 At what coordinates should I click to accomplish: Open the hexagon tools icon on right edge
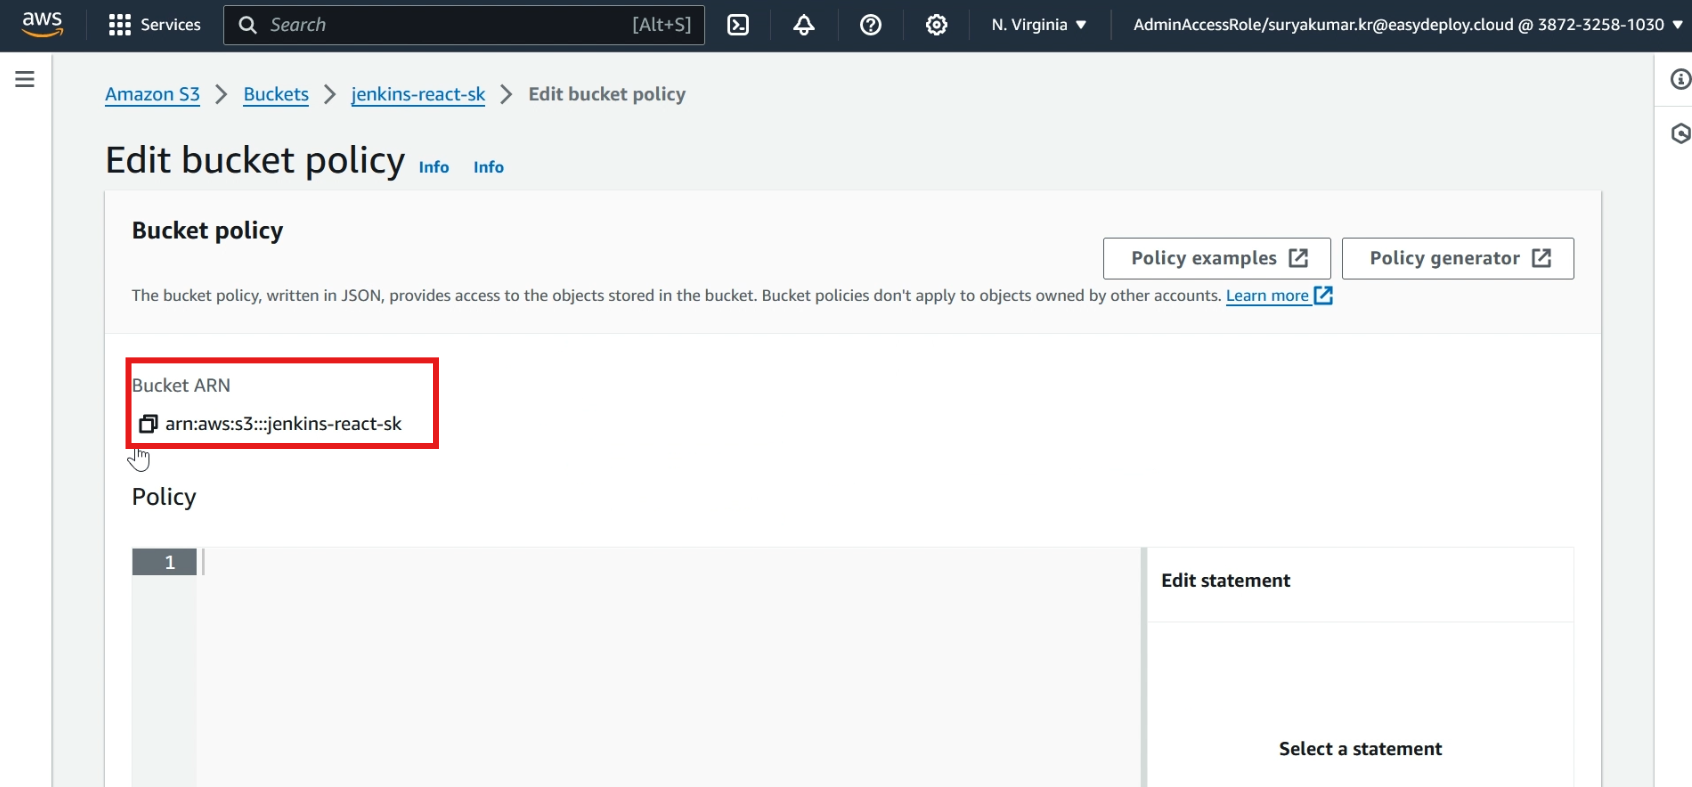point(1680,133)
